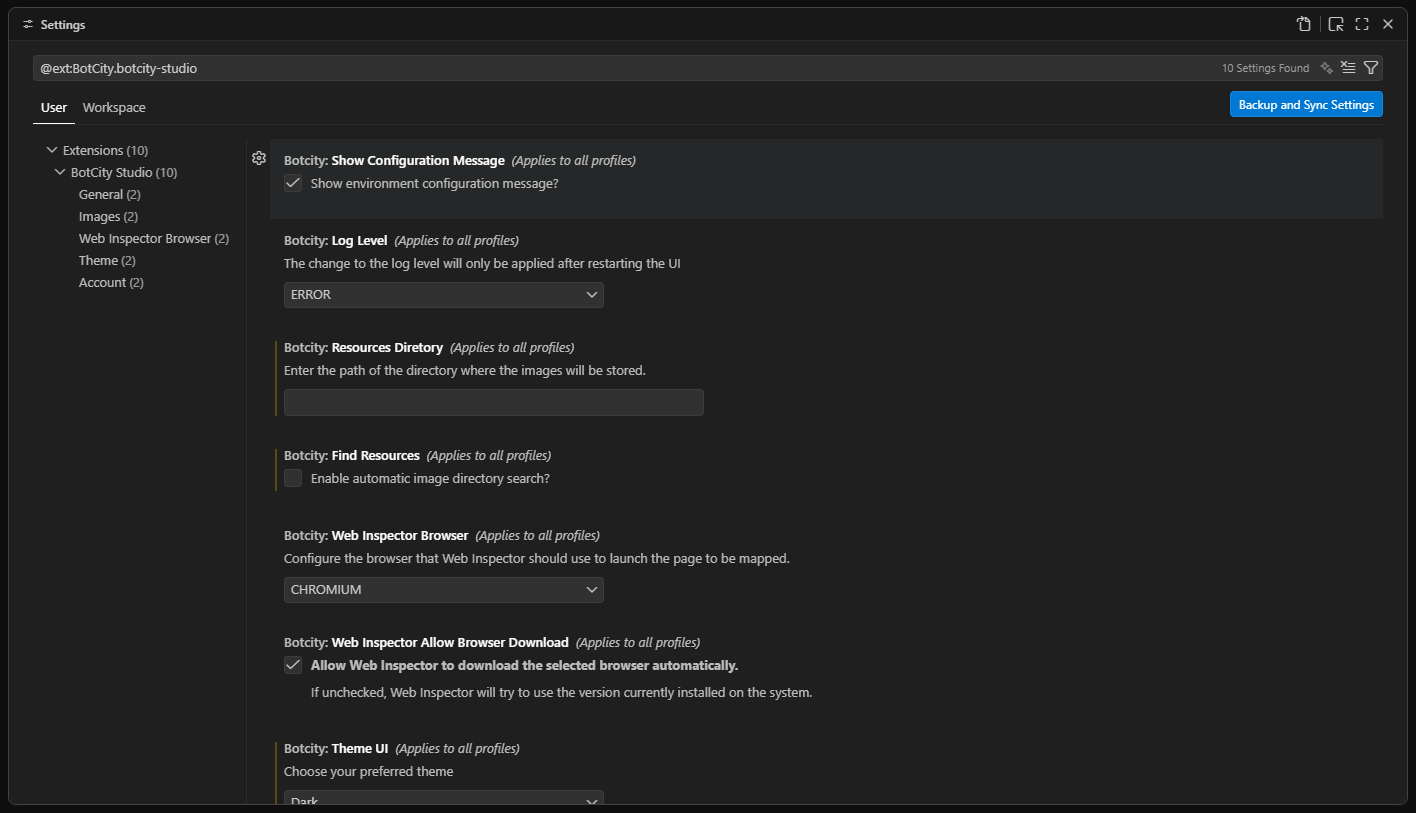Select Theme in settings tree

coord(107,260)
